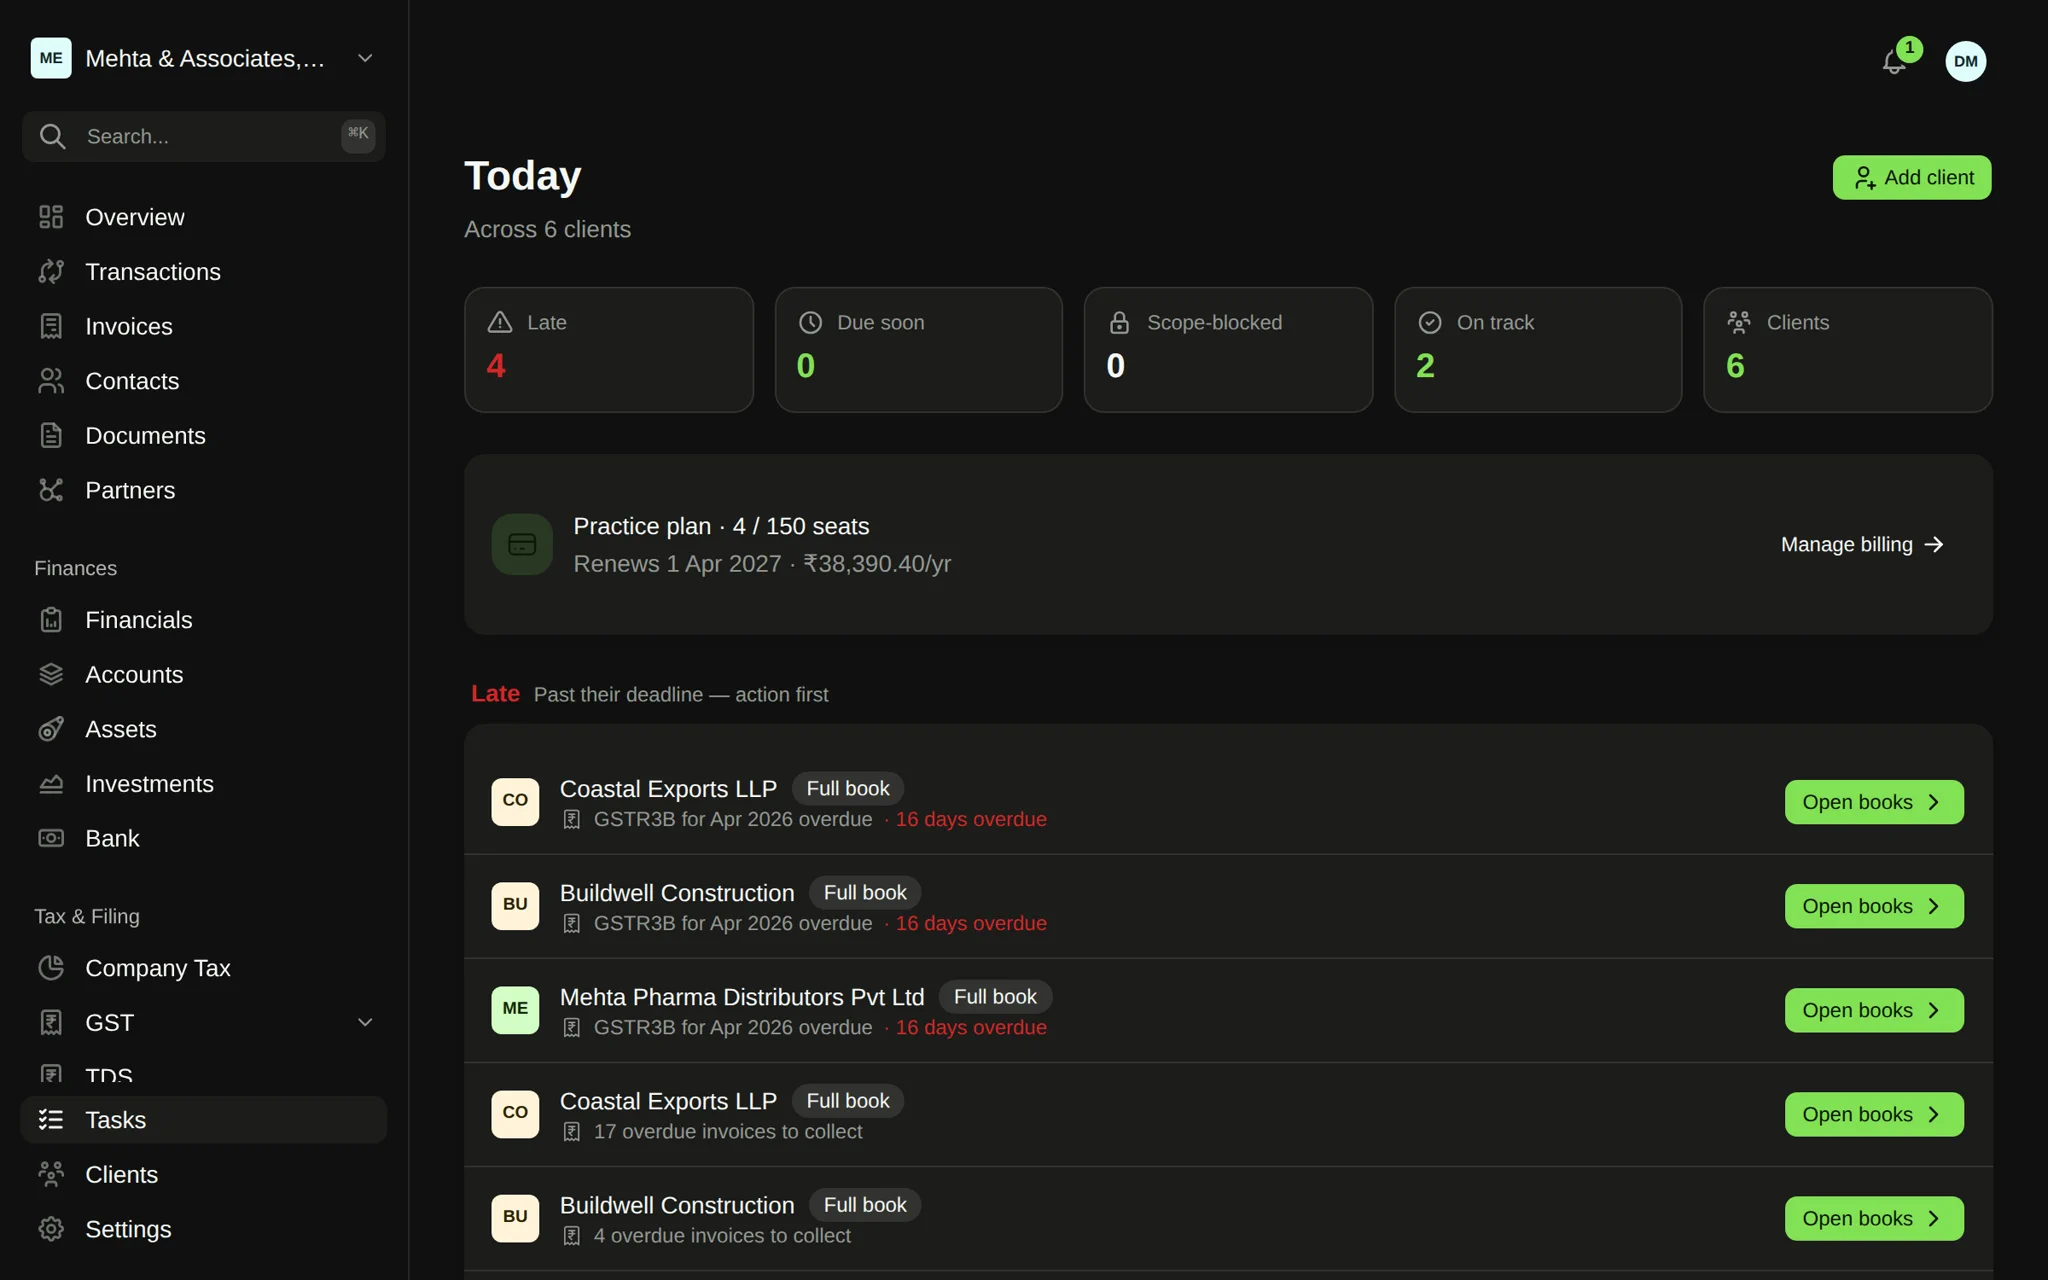This screenshot has height=1280, width=2048.
Task: Click the On track checkmark icon
Action: (x=1430, y=322)
